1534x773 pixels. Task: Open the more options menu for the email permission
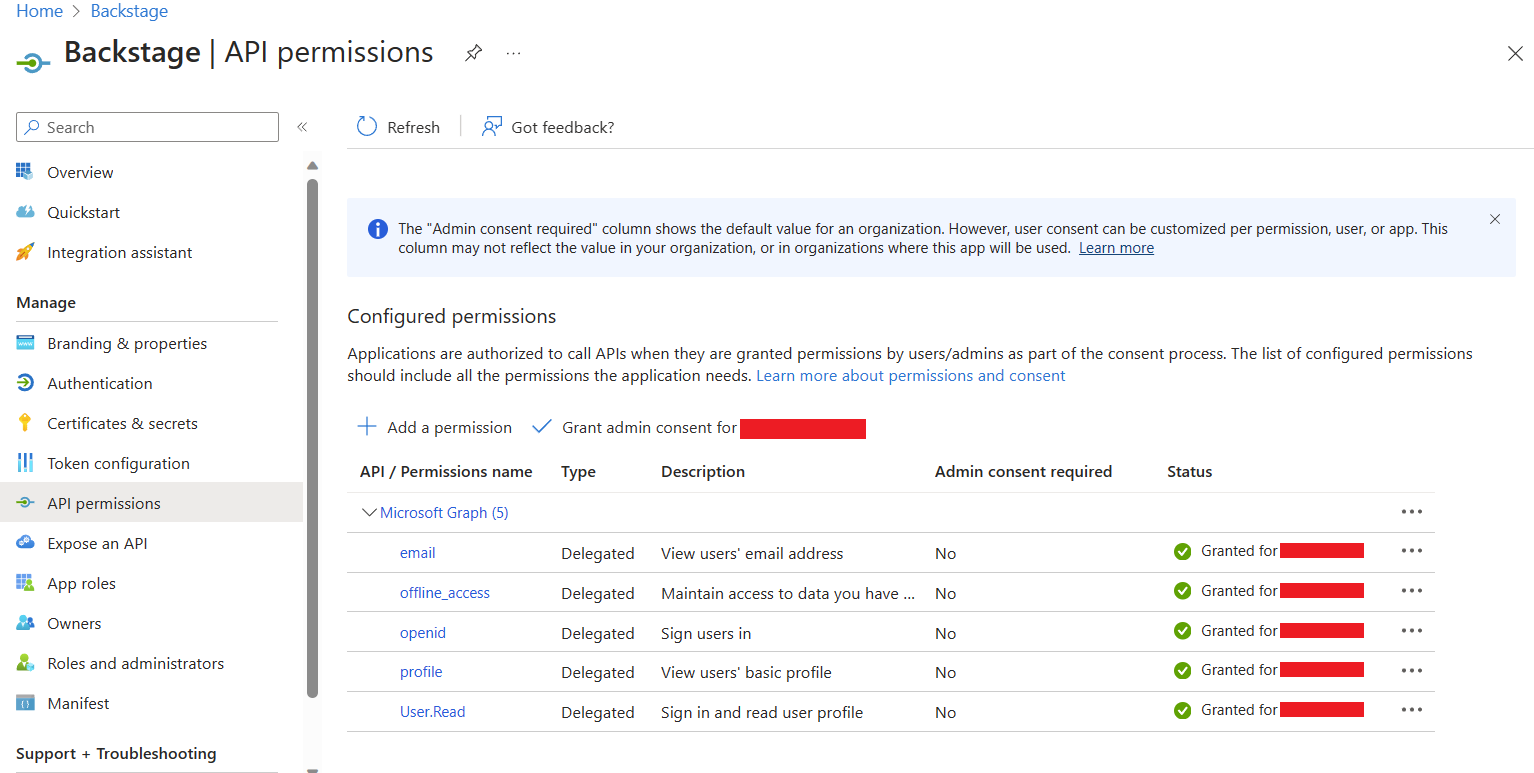1411,551
